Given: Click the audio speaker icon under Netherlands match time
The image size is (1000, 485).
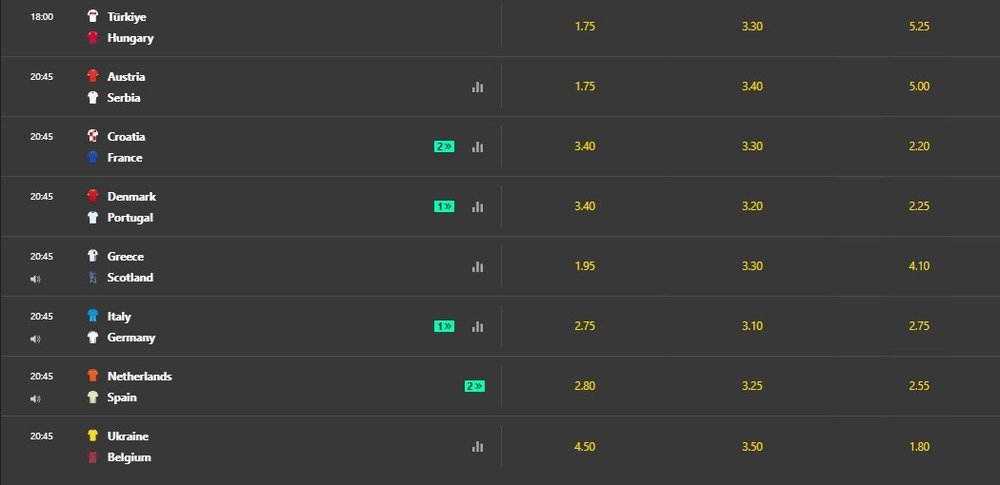Looking at the screenshot, I should coord(35,399).
